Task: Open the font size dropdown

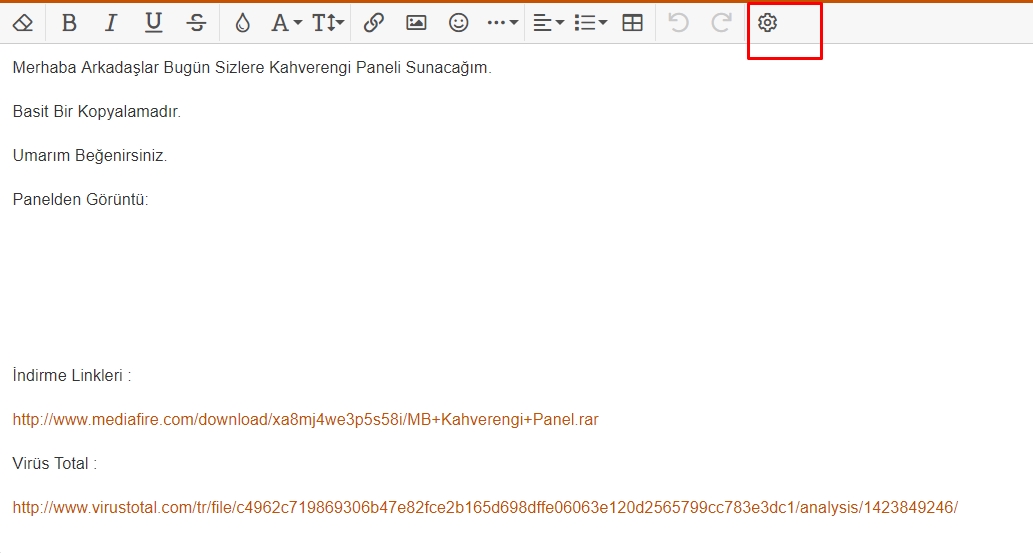Action: click(328, 23)
